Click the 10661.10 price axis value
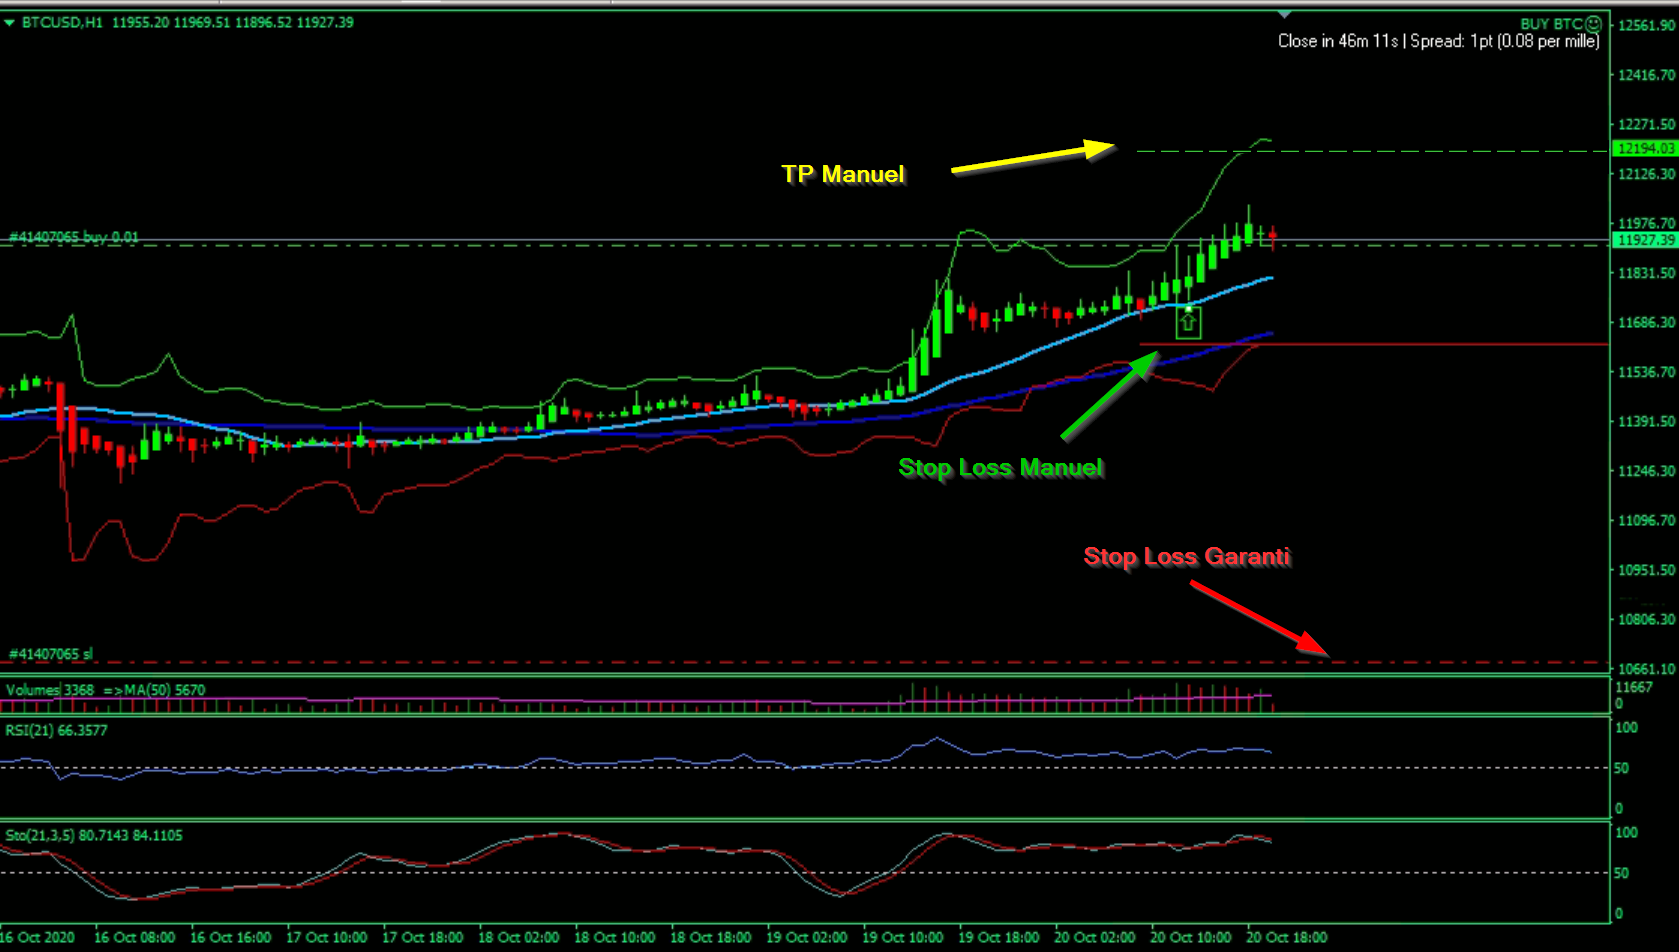 tap(1646, 669)
